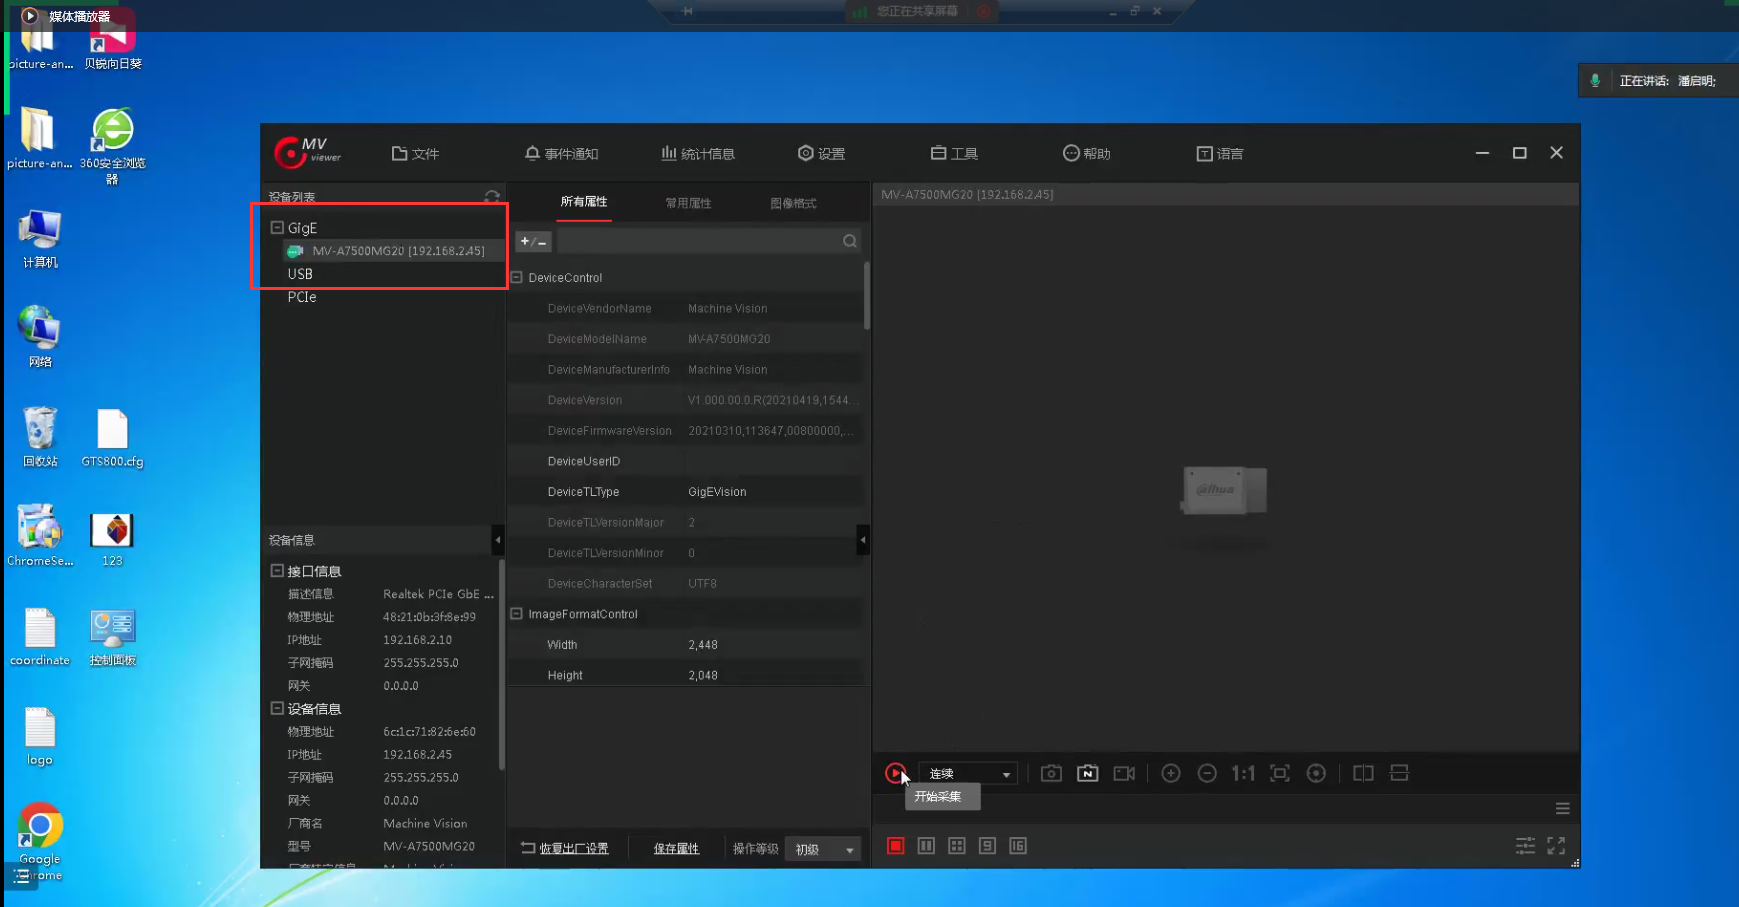
Task: Zoom out of the image view
Action: [1207, 773]
